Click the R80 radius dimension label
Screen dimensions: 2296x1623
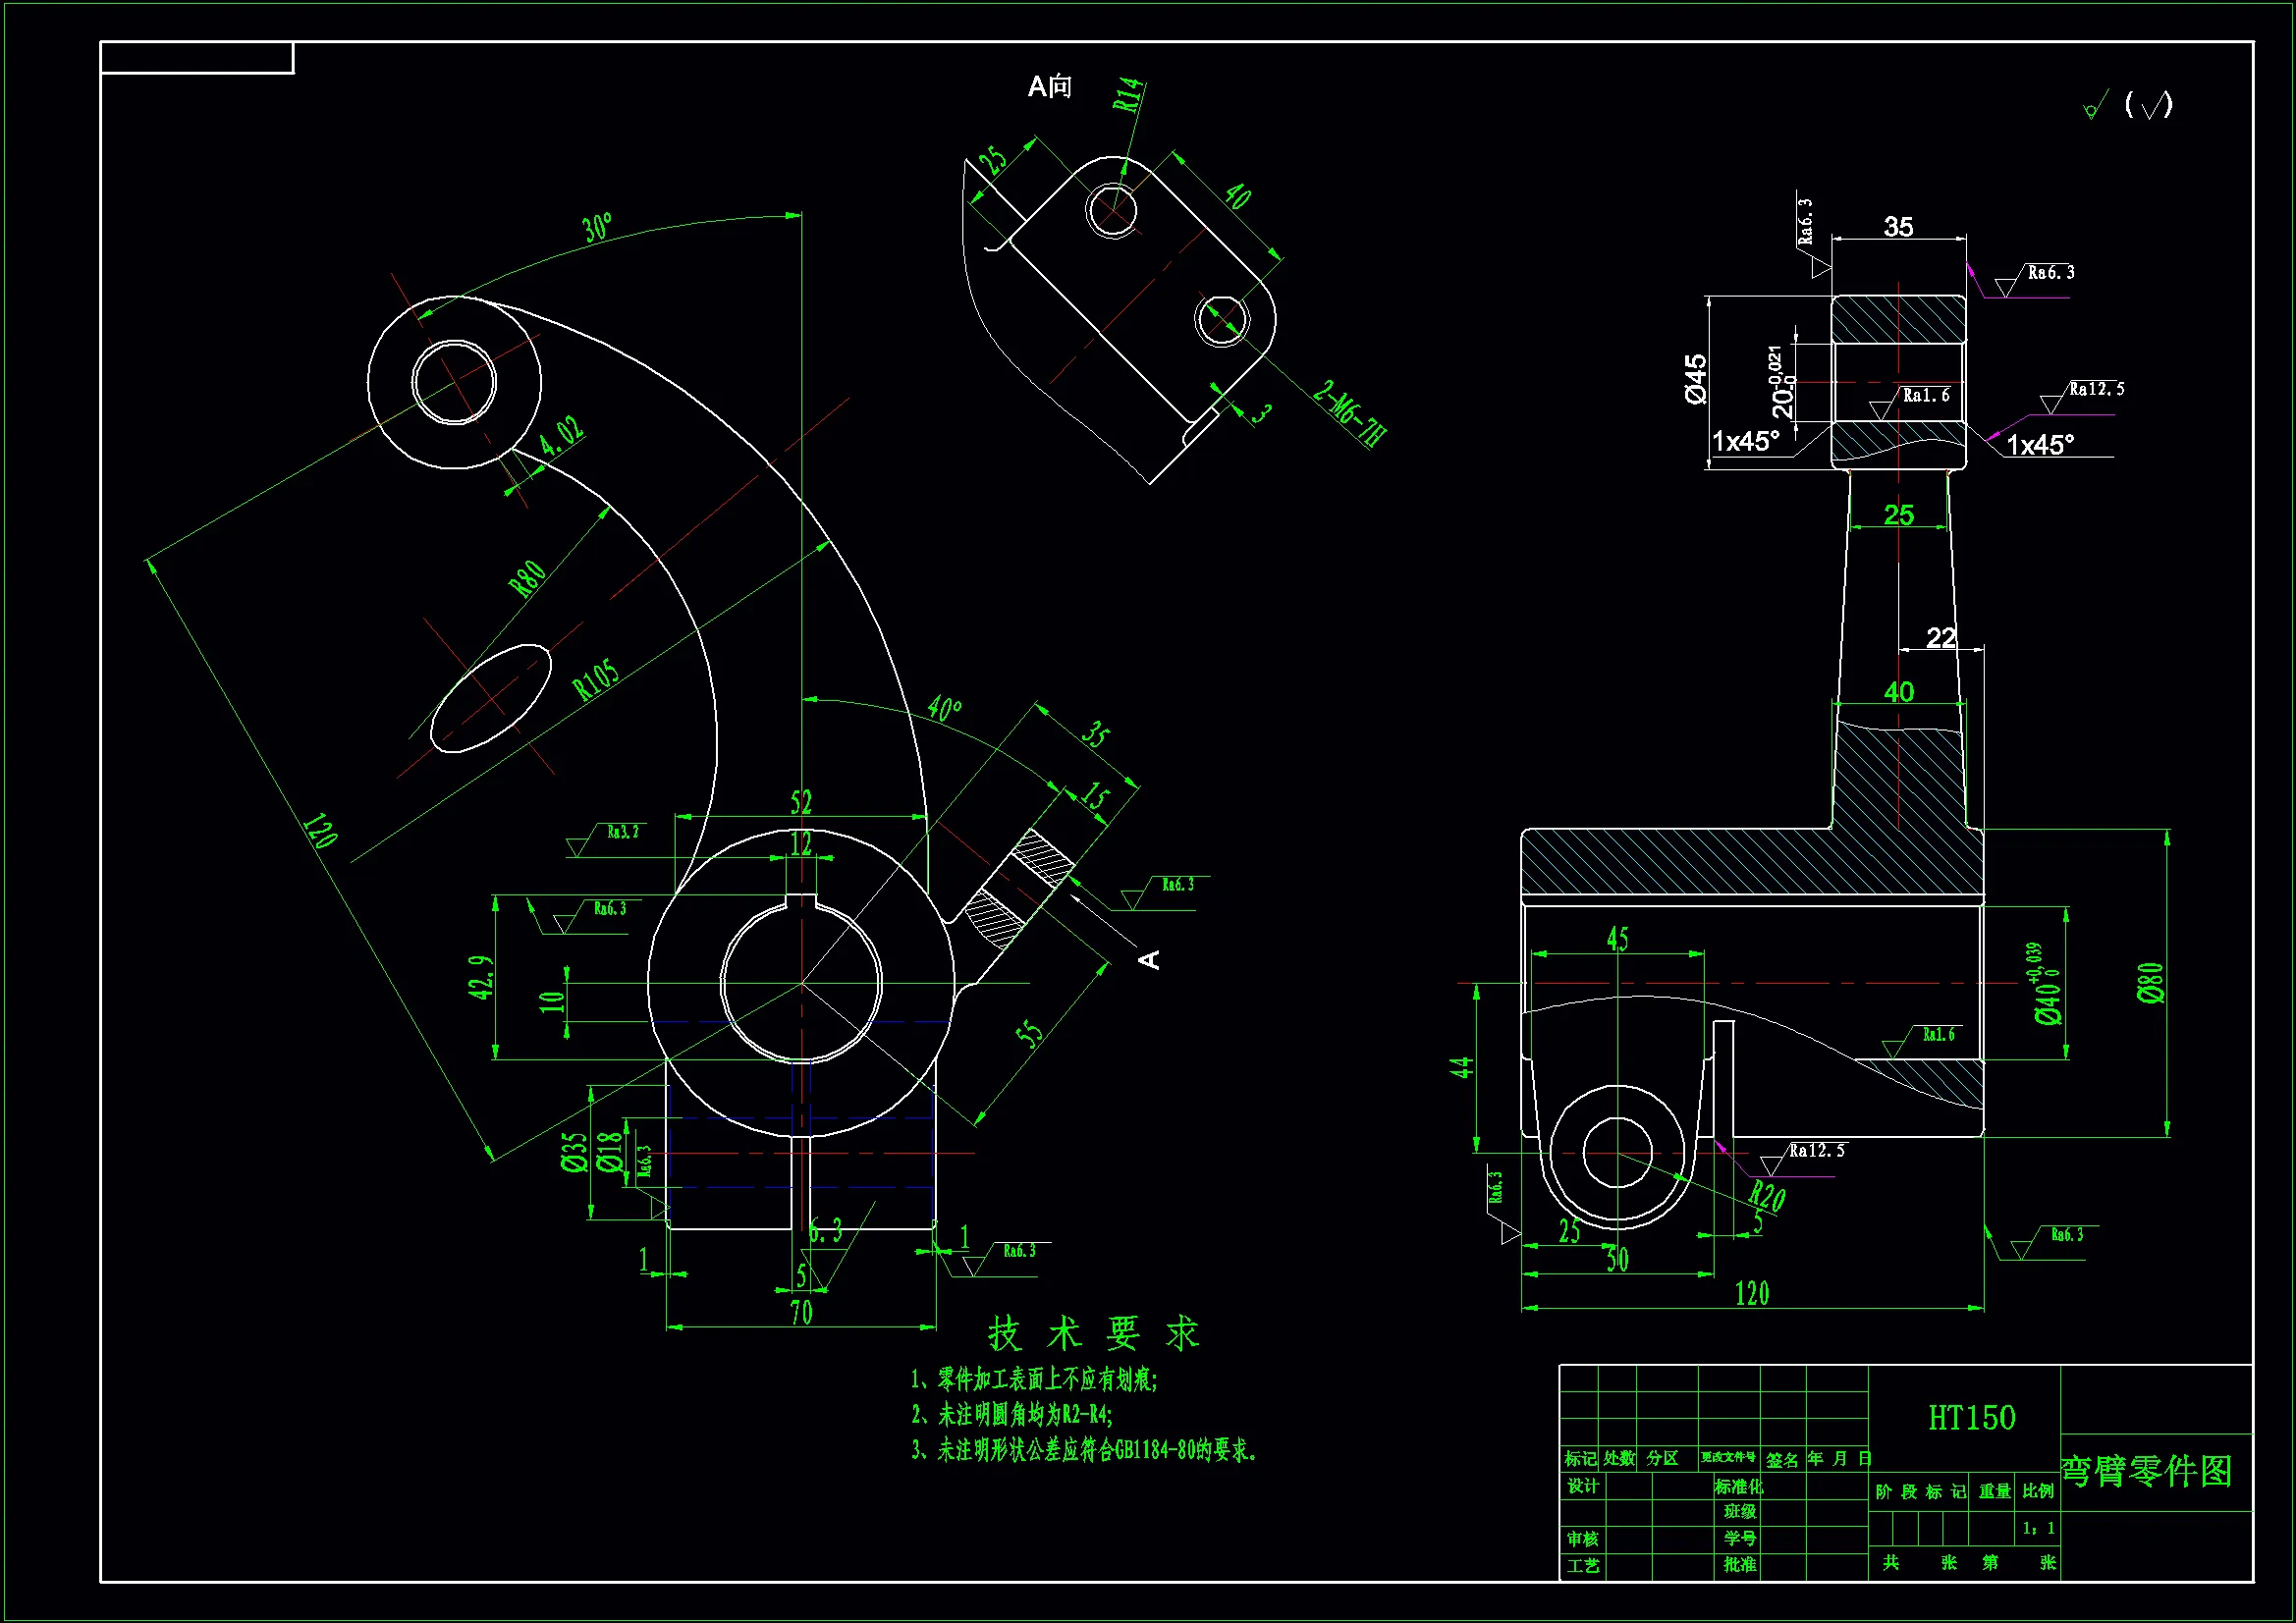click(528, 578)
